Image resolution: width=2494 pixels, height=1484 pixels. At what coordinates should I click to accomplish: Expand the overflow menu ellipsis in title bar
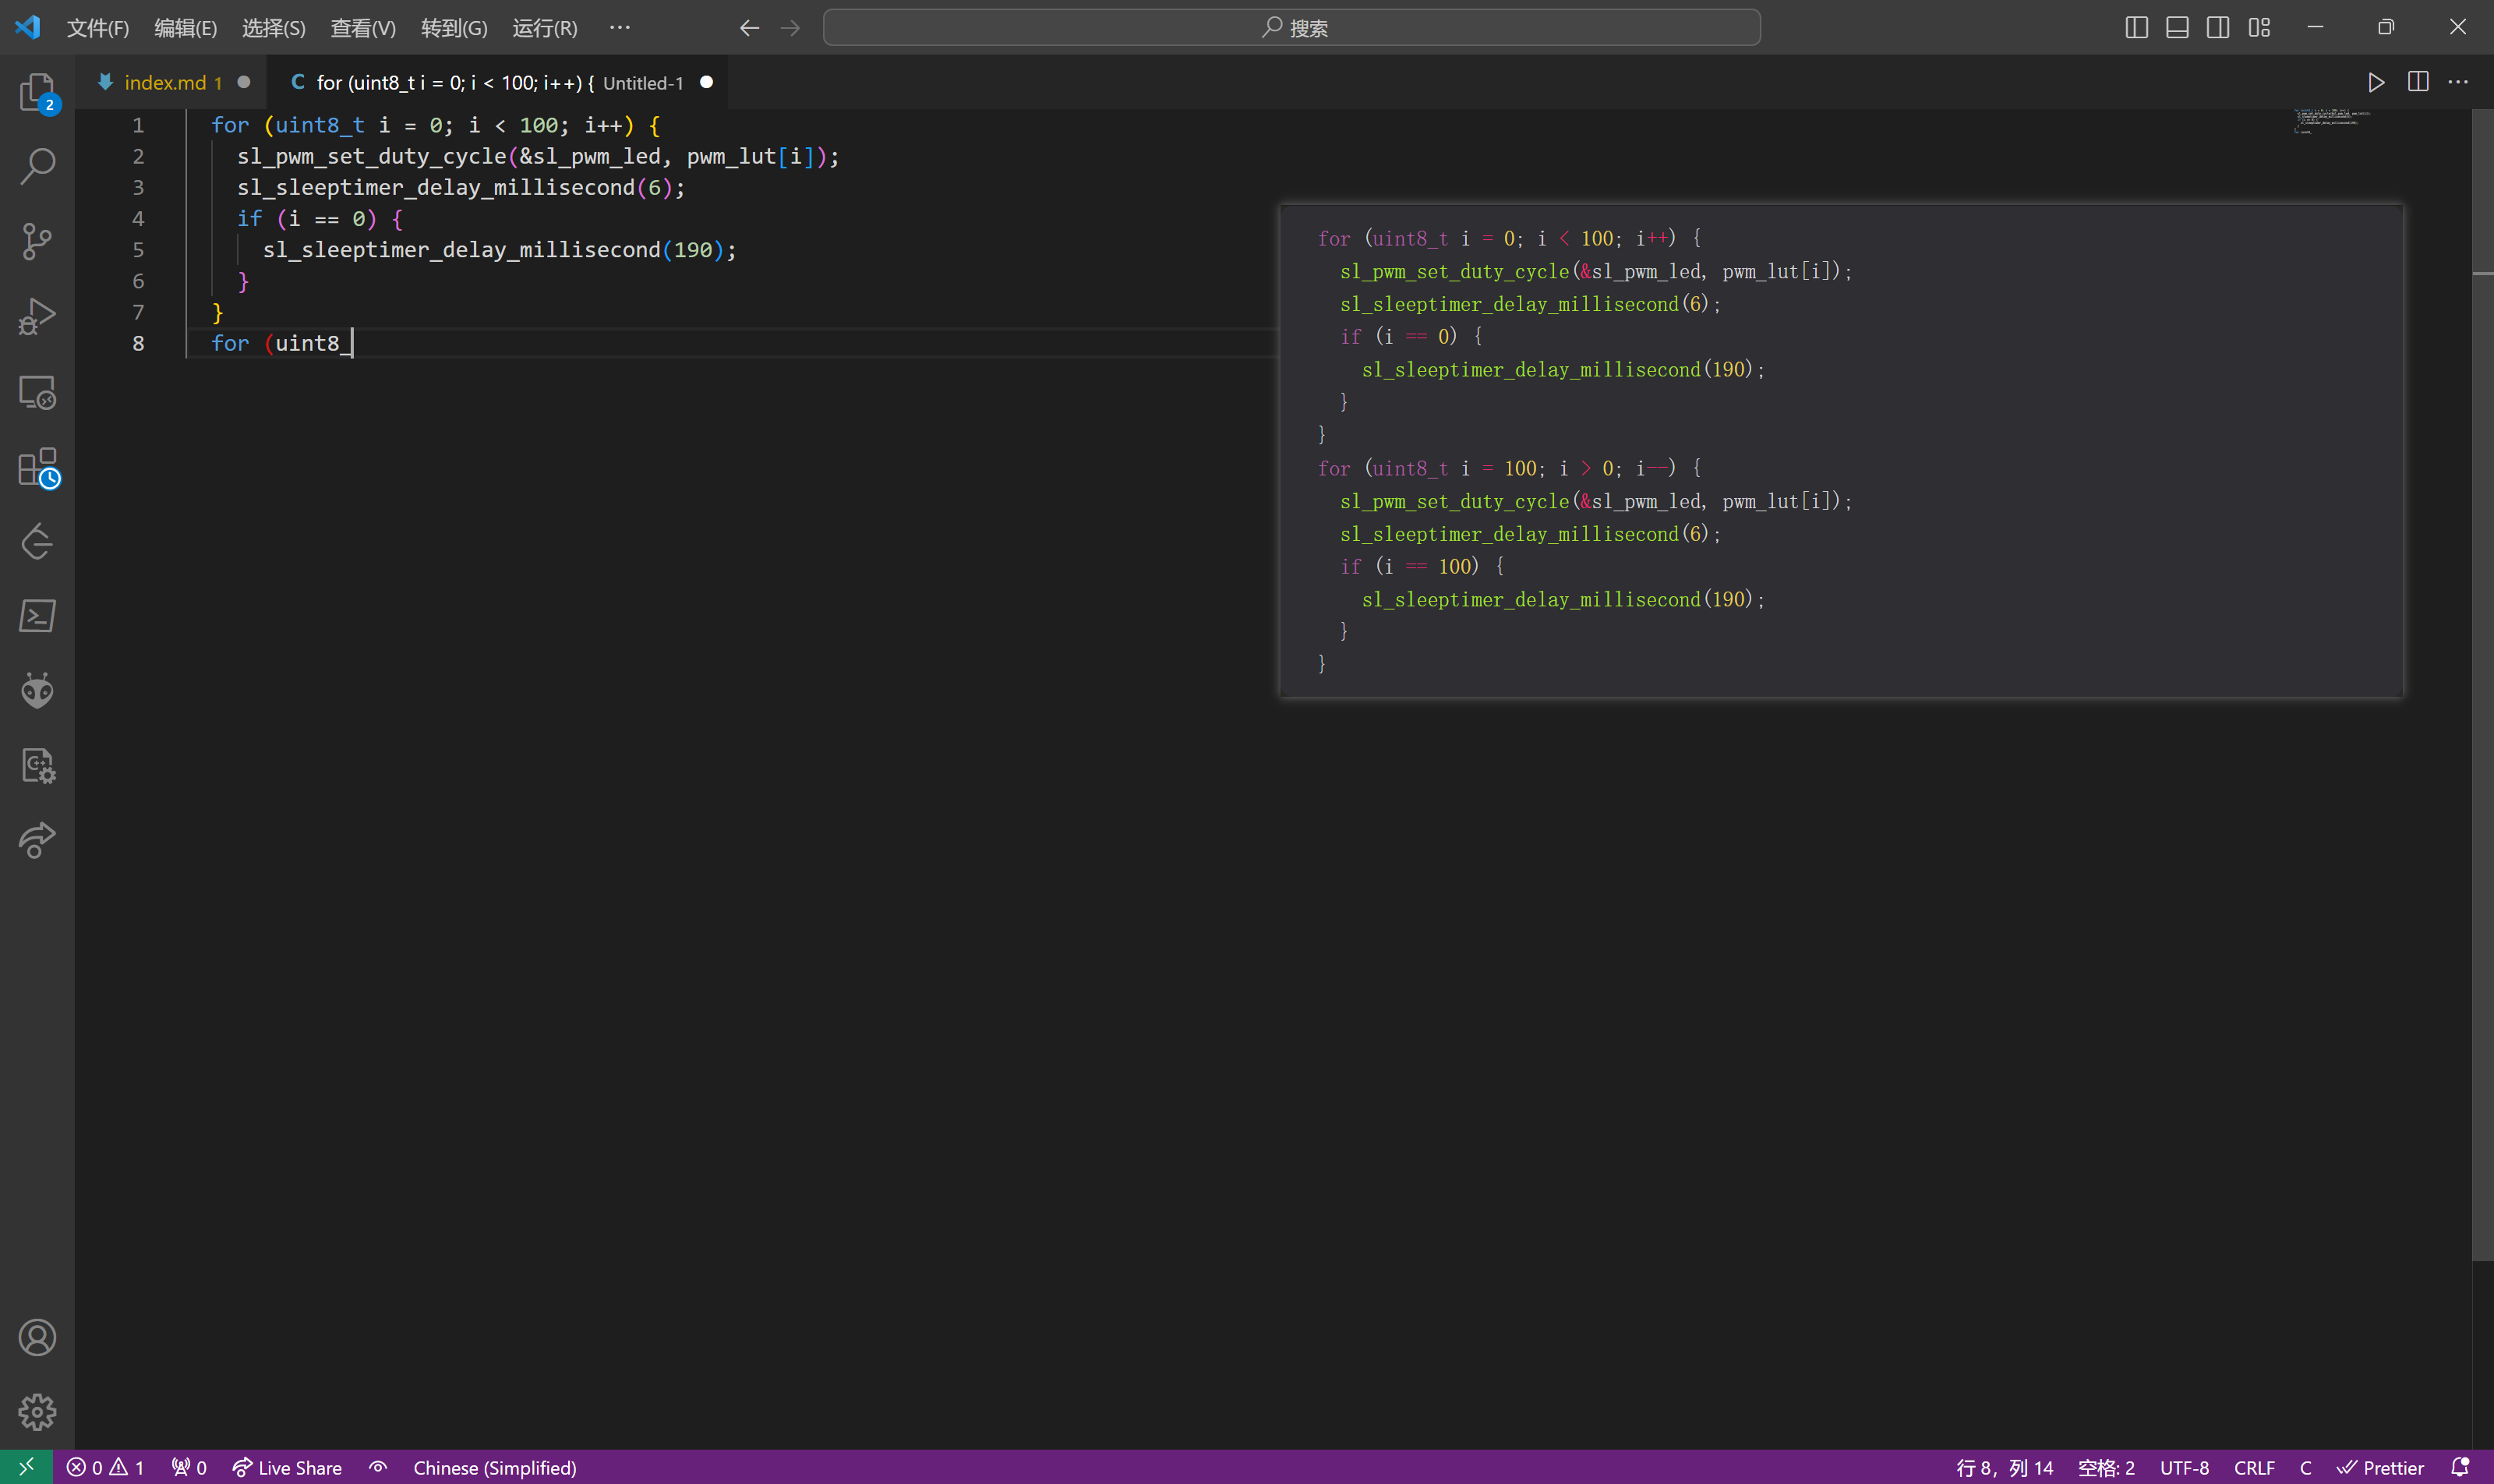coord(620,28)
